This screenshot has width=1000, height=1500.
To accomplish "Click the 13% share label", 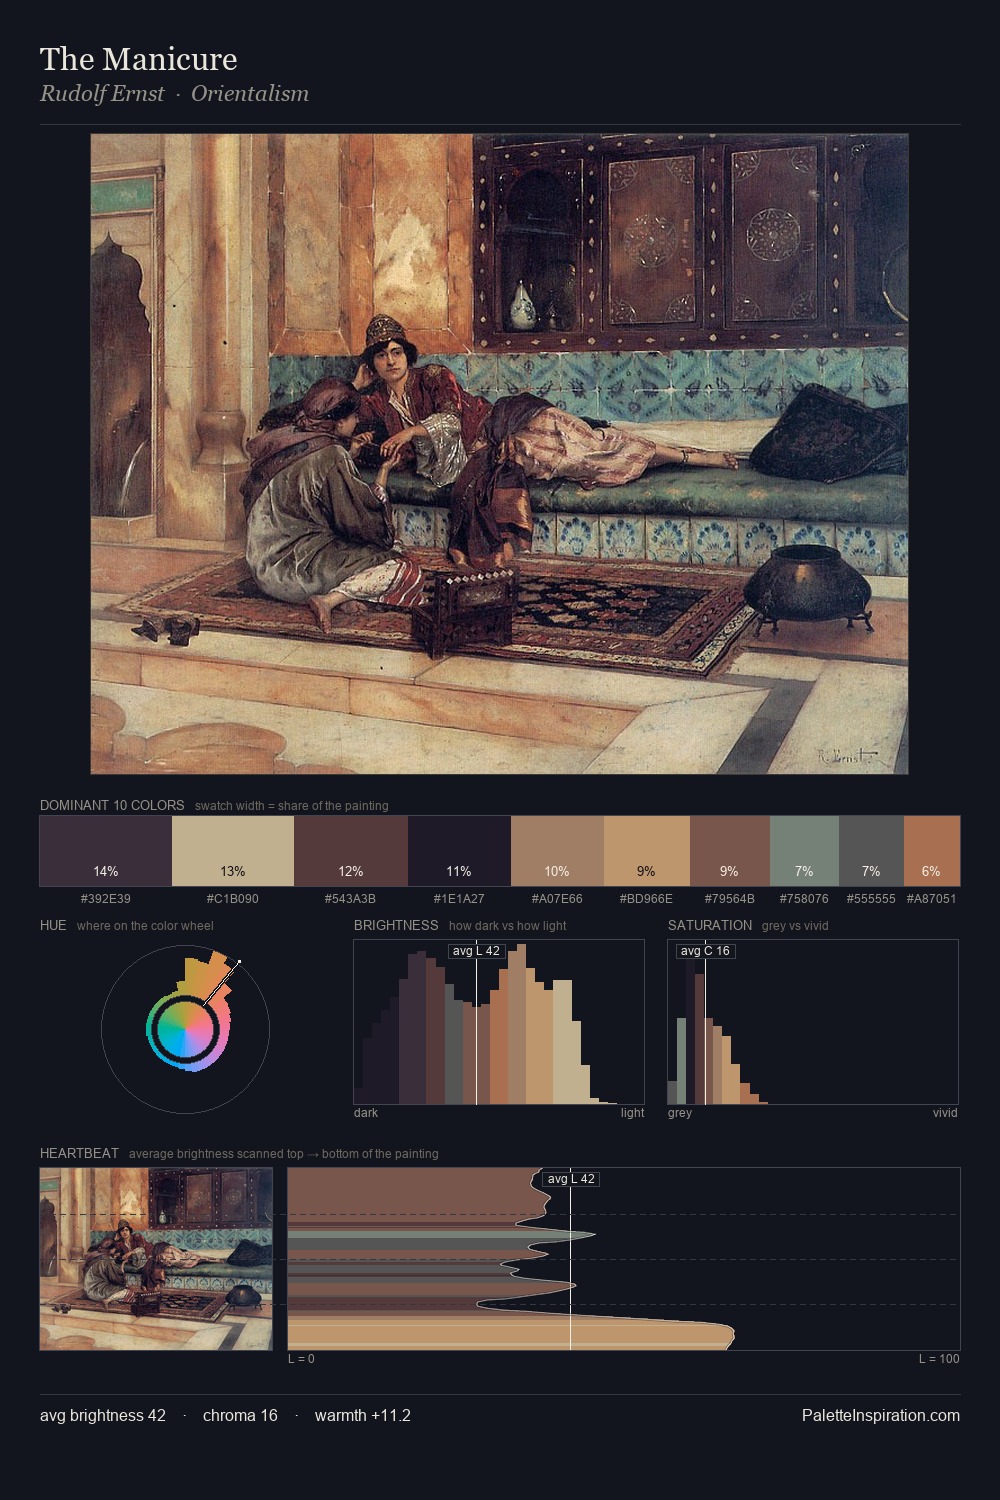I will pyautogui.click(x=233, y=872).
